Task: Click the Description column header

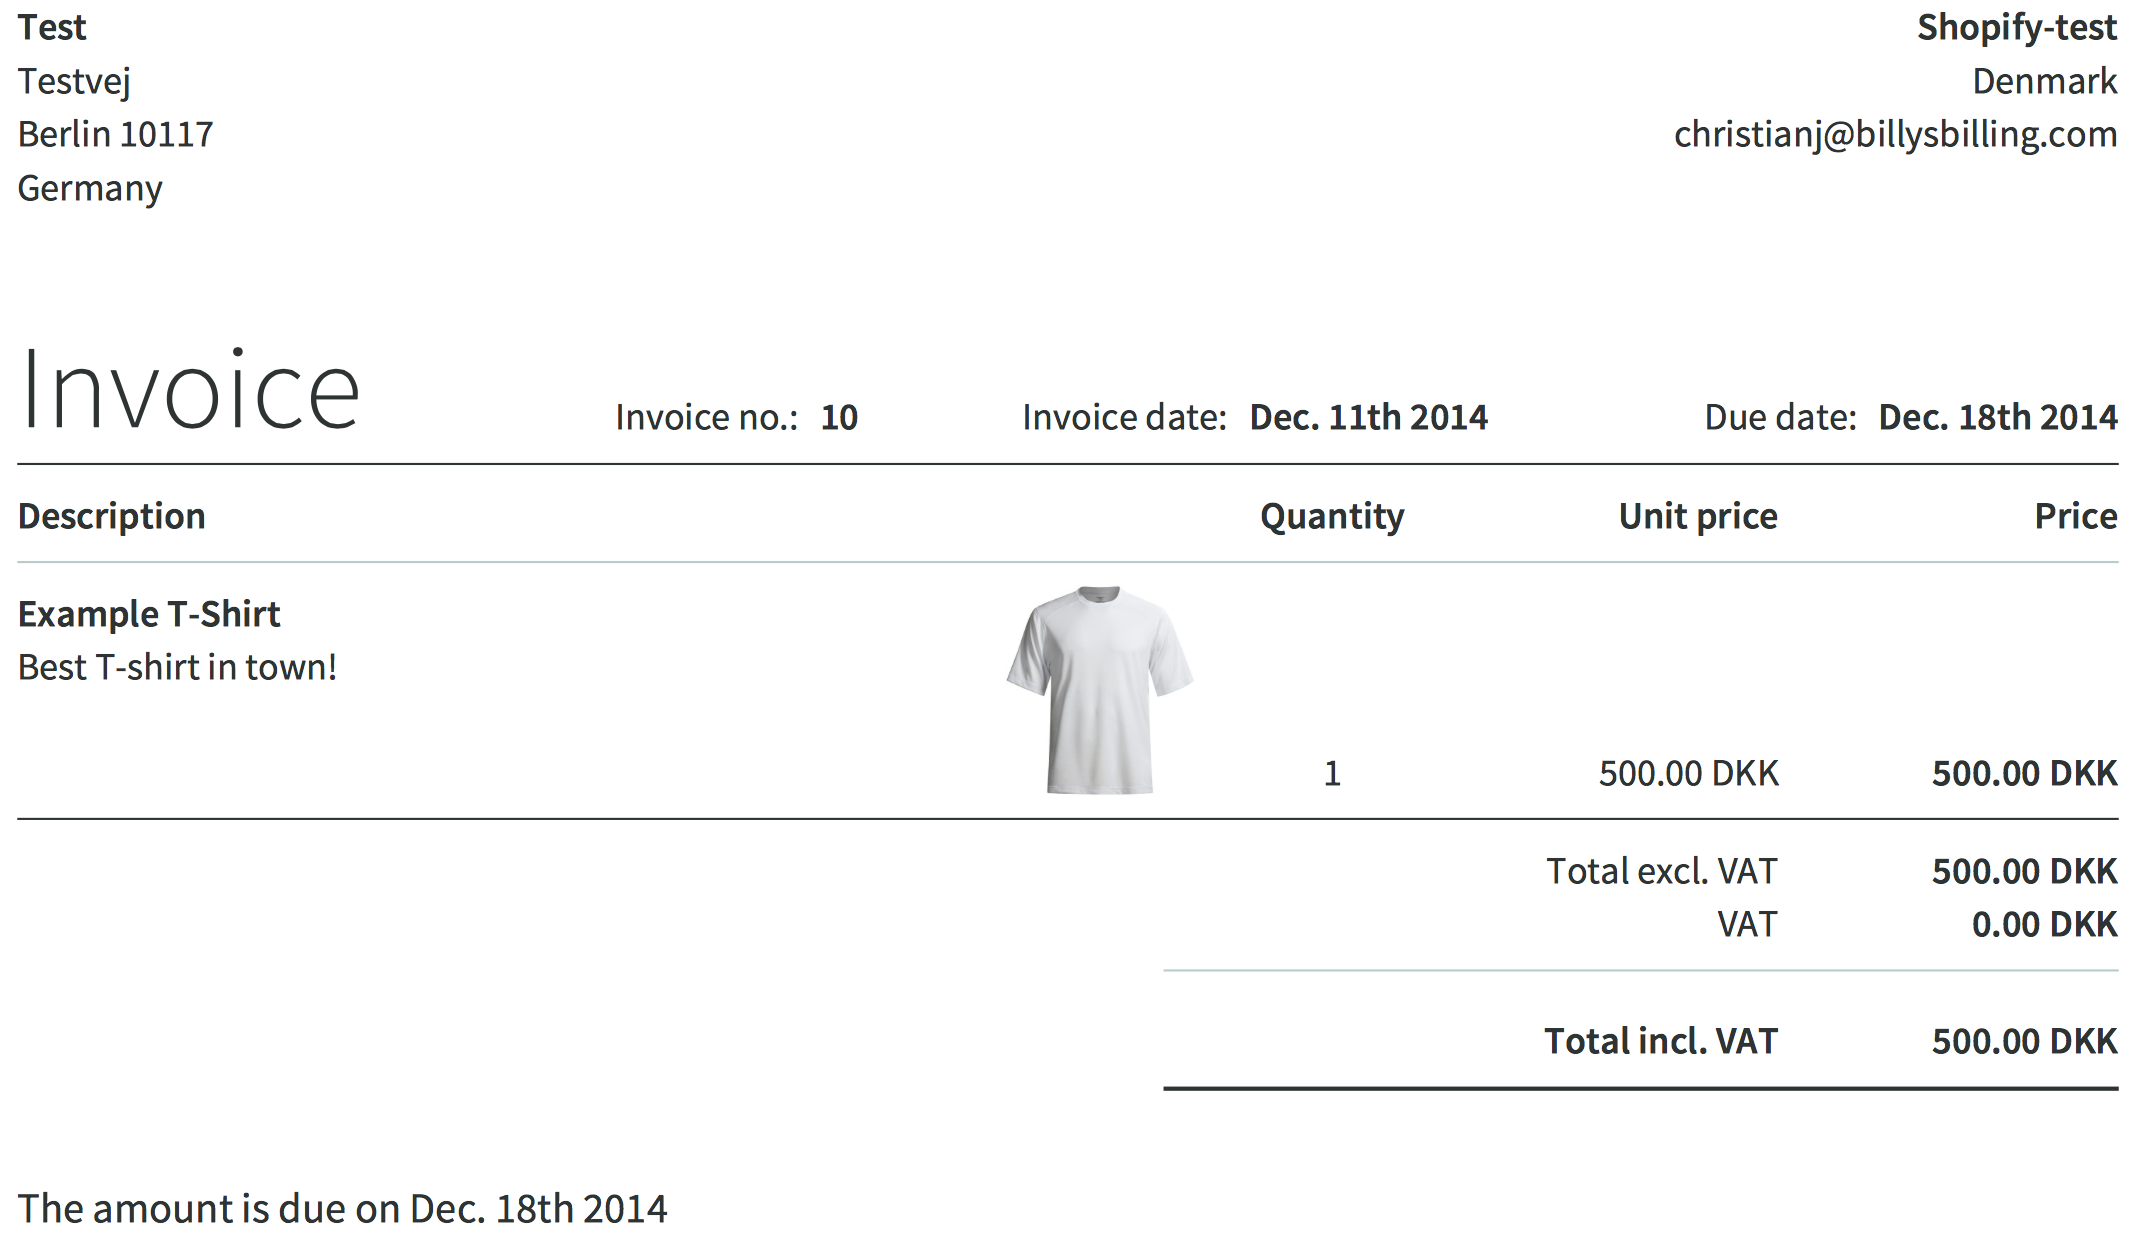Action: tap(112, 516)
